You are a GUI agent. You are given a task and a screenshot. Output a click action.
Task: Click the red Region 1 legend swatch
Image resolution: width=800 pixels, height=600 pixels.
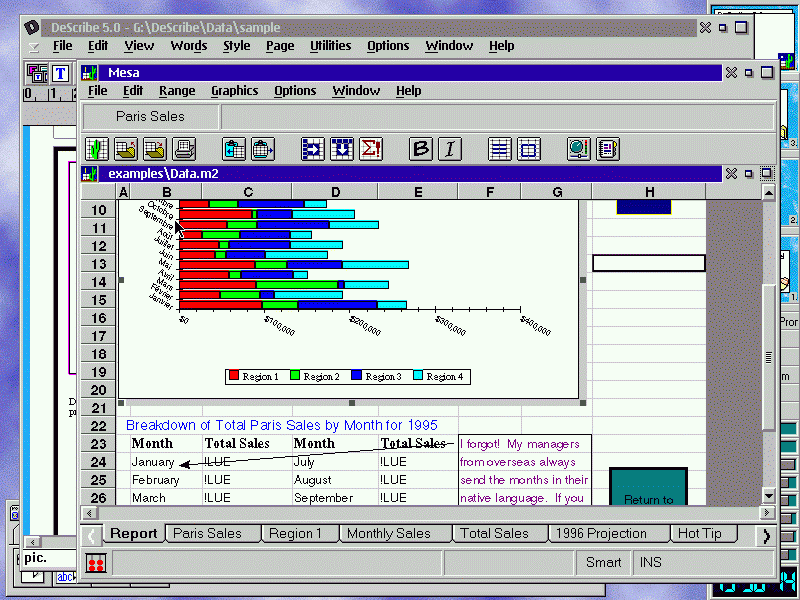click(234, 377)
